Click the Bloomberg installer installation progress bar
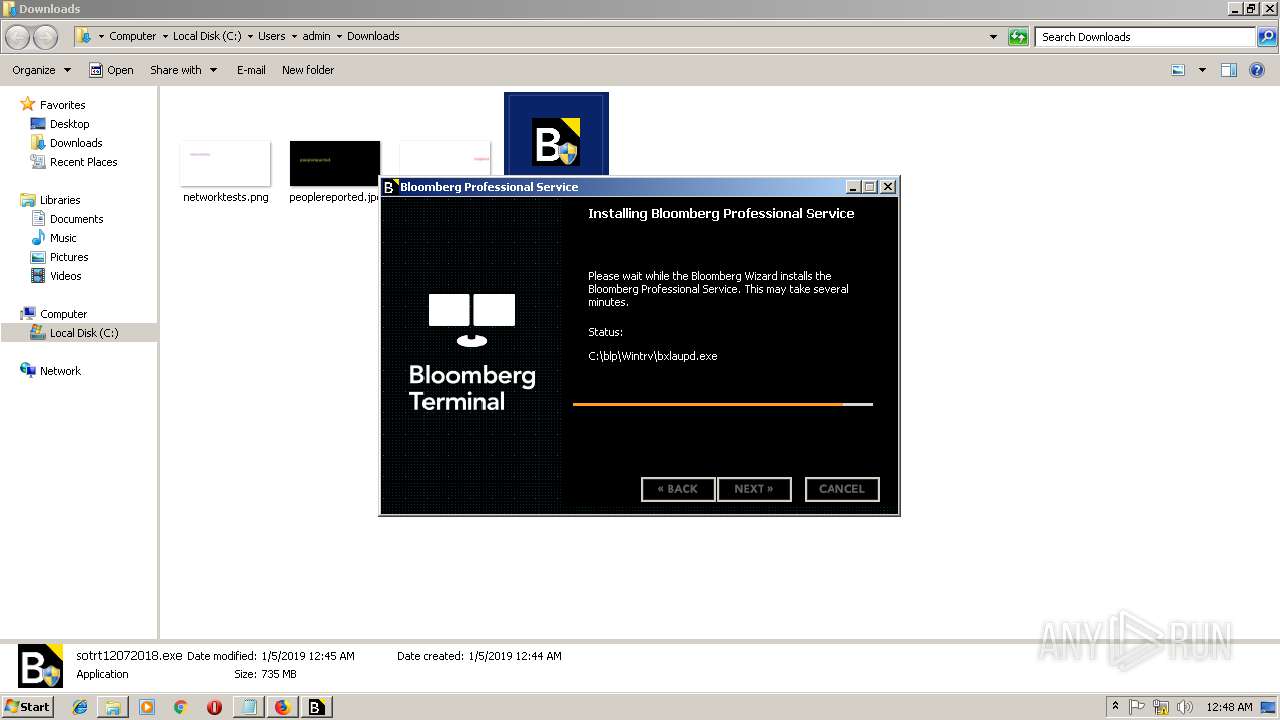 (x=722, y=404)
